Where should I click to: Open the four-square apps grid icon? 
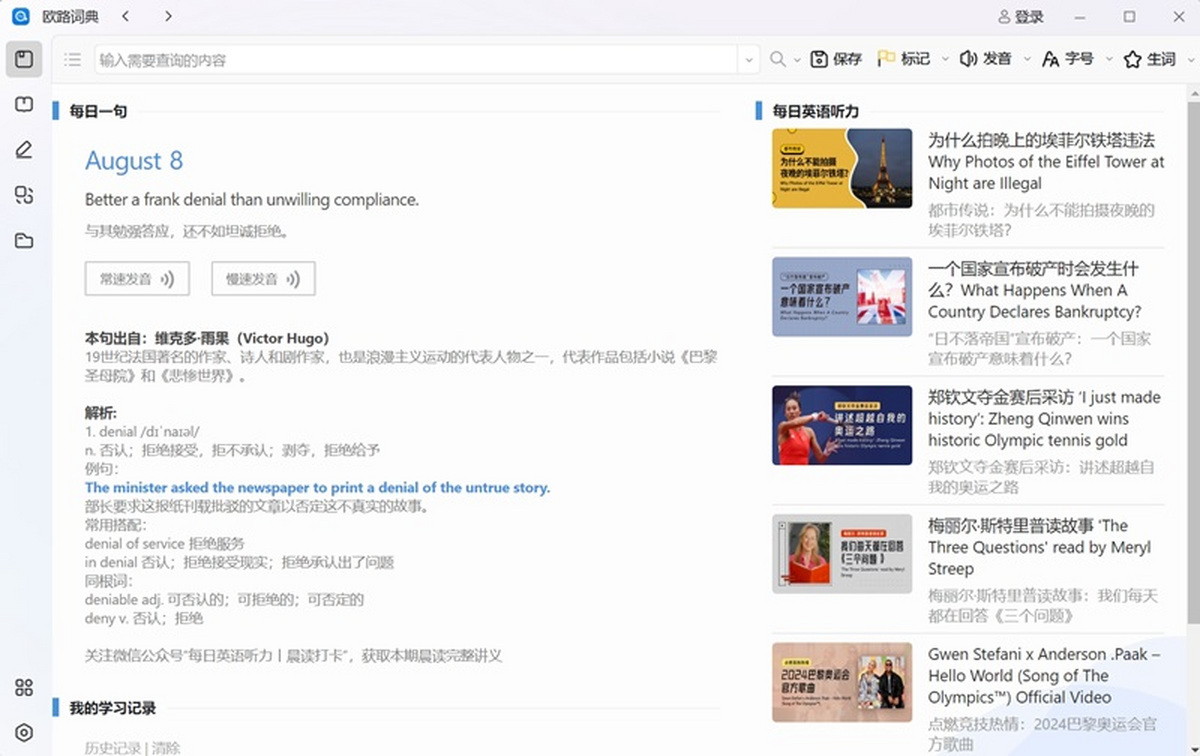[24, 687]
